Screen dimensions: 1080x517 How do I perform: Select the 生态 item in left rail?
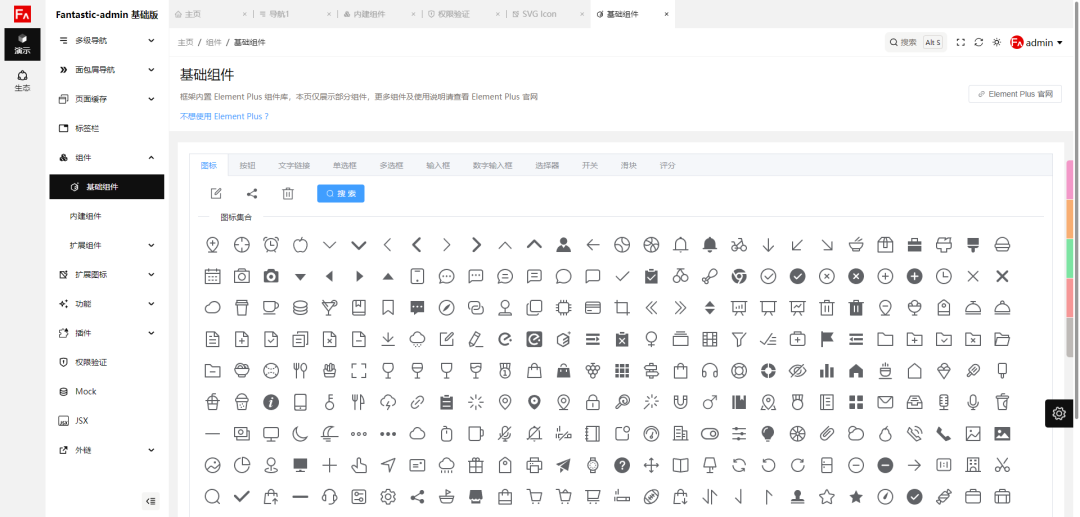(x=22, y=81)
